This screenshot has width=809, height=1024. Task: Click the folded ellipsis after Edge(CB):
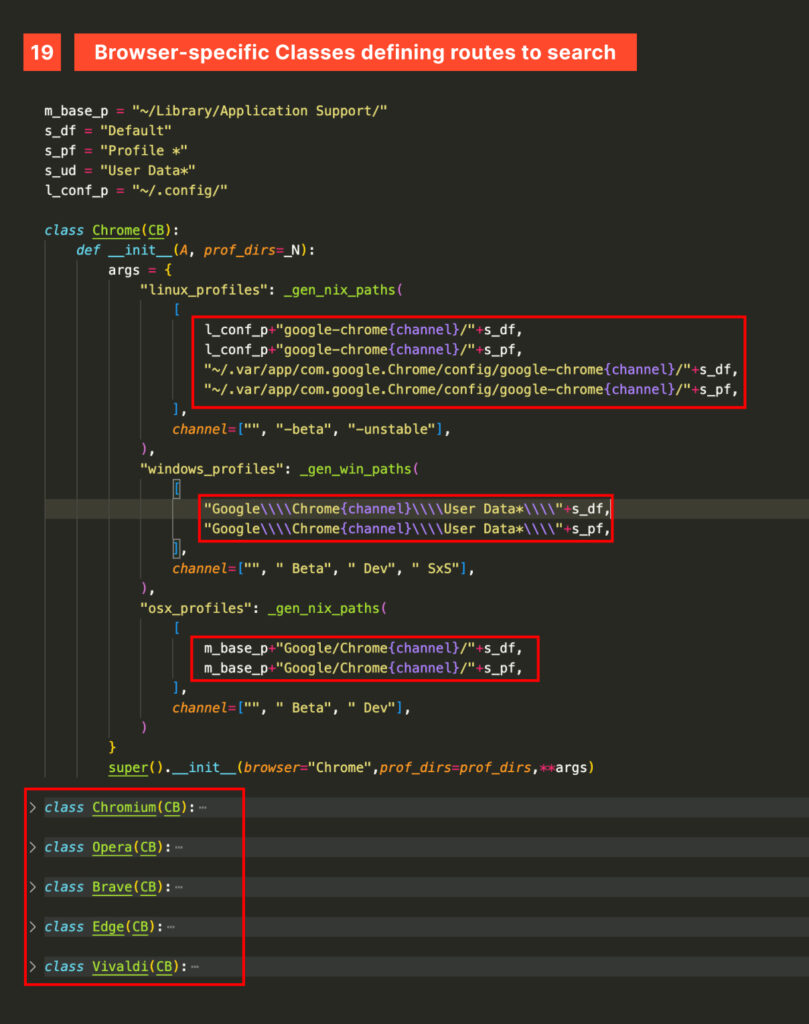click(171, 927)
